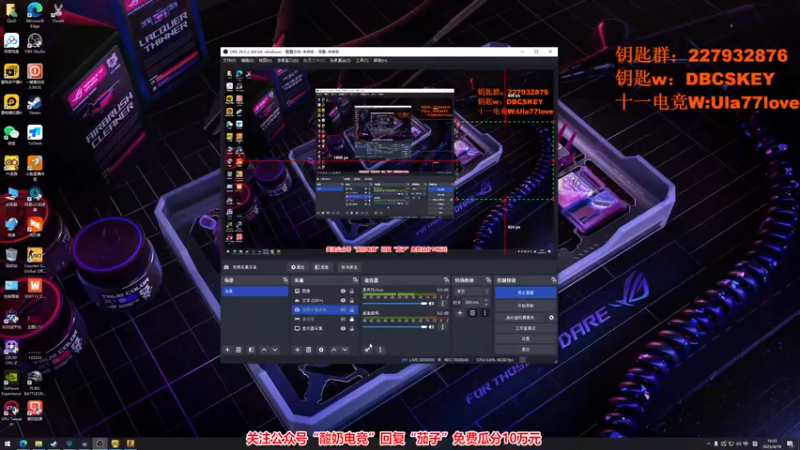Add a new source with plus icon
This screenshot has width=800, height=450.
point(297,349)
